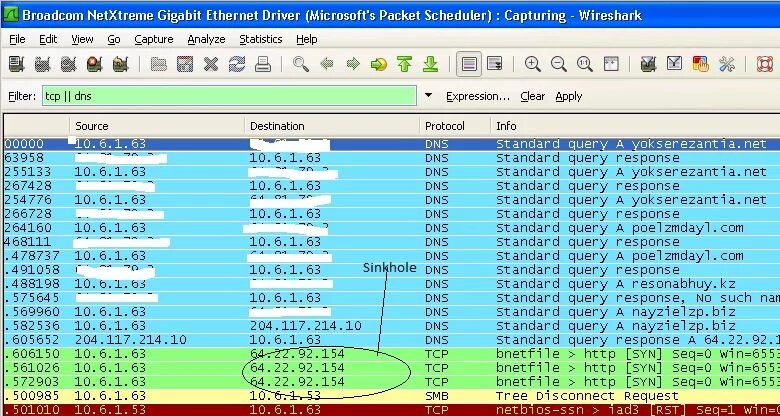This screenshot has width=780, height=416.
Task: Print packets with the printer icon
Action: point(263,64)
